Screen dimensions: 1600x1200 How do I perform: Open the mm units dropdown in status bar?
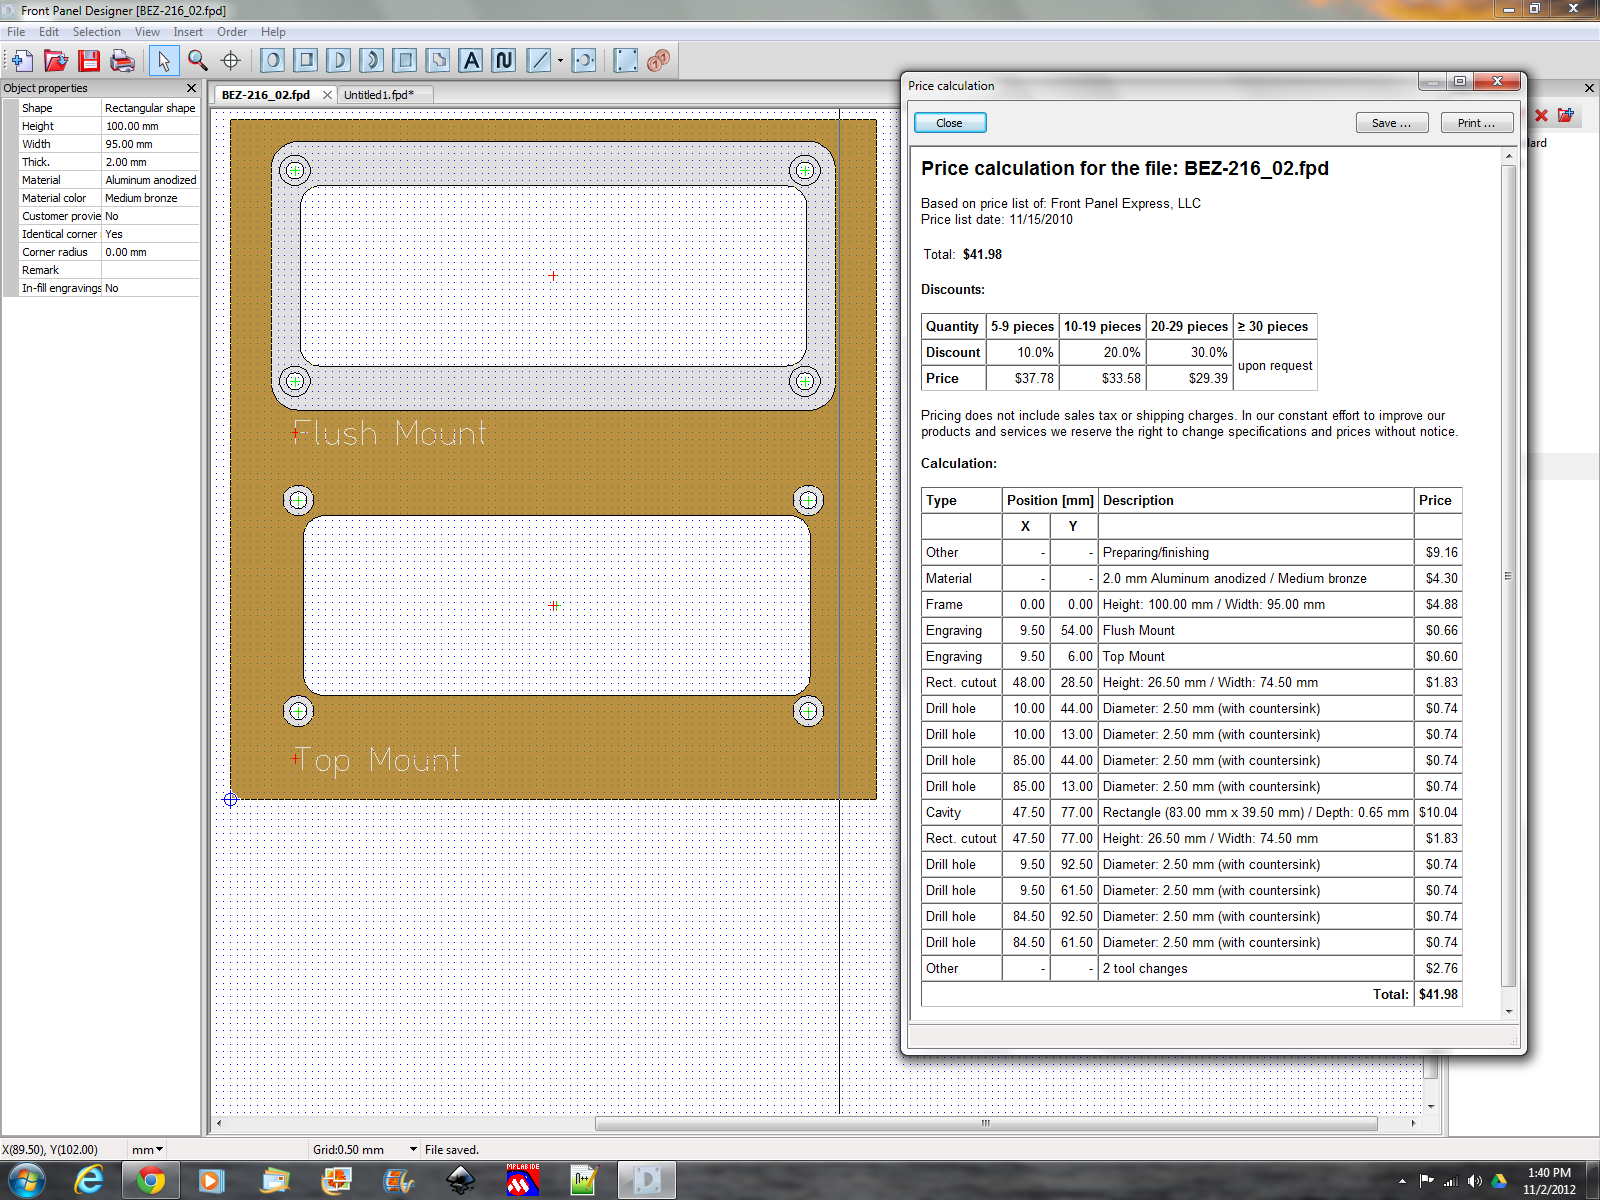pyautogui.click(x=159, y=1150)
